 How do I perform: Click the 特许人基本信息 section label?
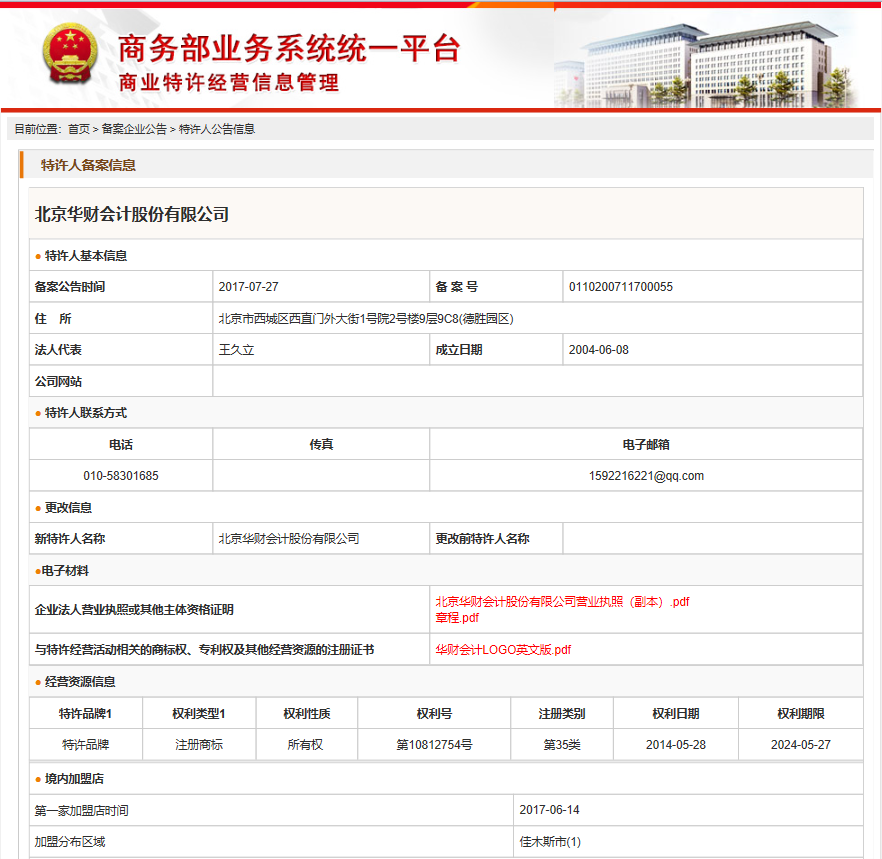[86, 256]
